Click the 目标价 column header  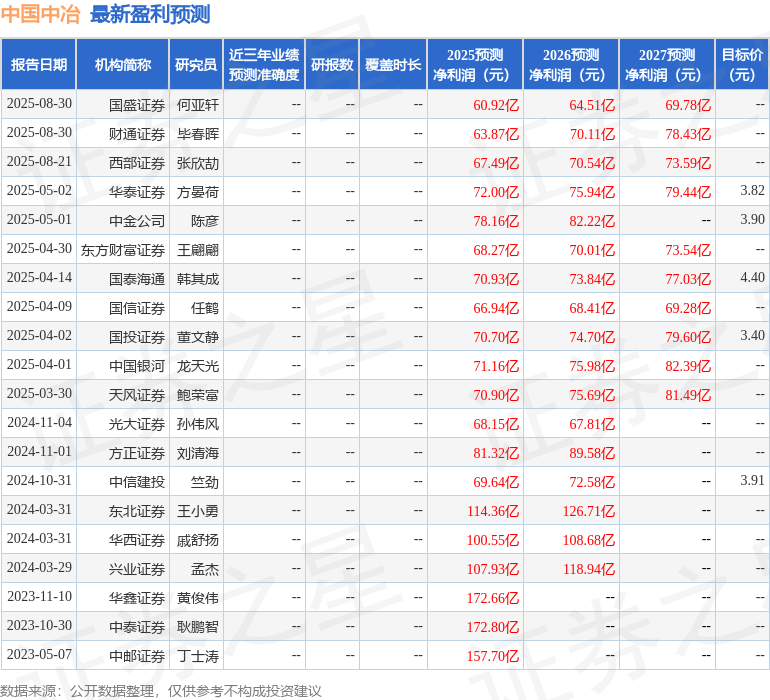(742, 65)
